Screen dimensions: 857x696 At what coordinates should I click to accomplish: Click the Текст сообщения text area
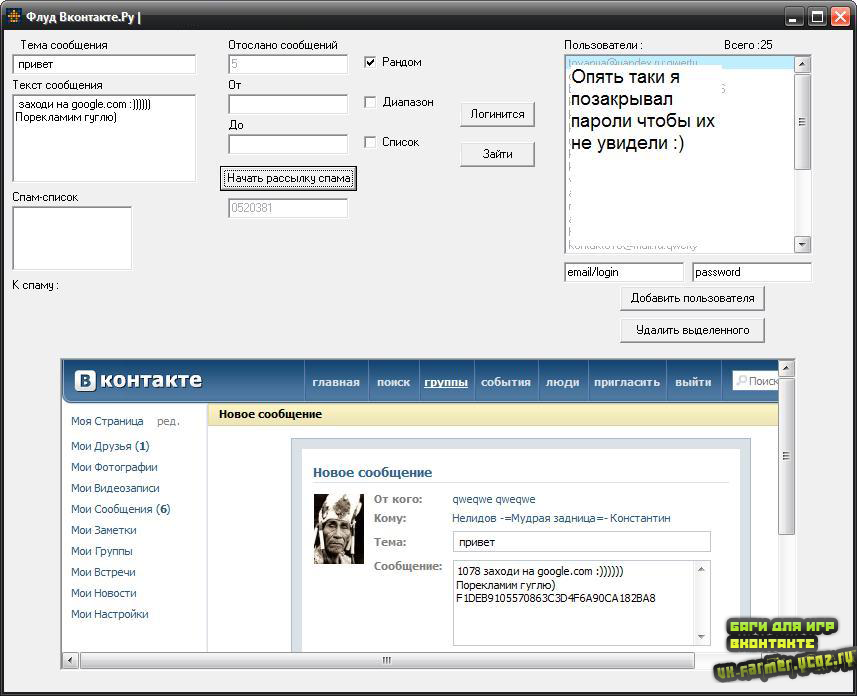tap(104, 138)
